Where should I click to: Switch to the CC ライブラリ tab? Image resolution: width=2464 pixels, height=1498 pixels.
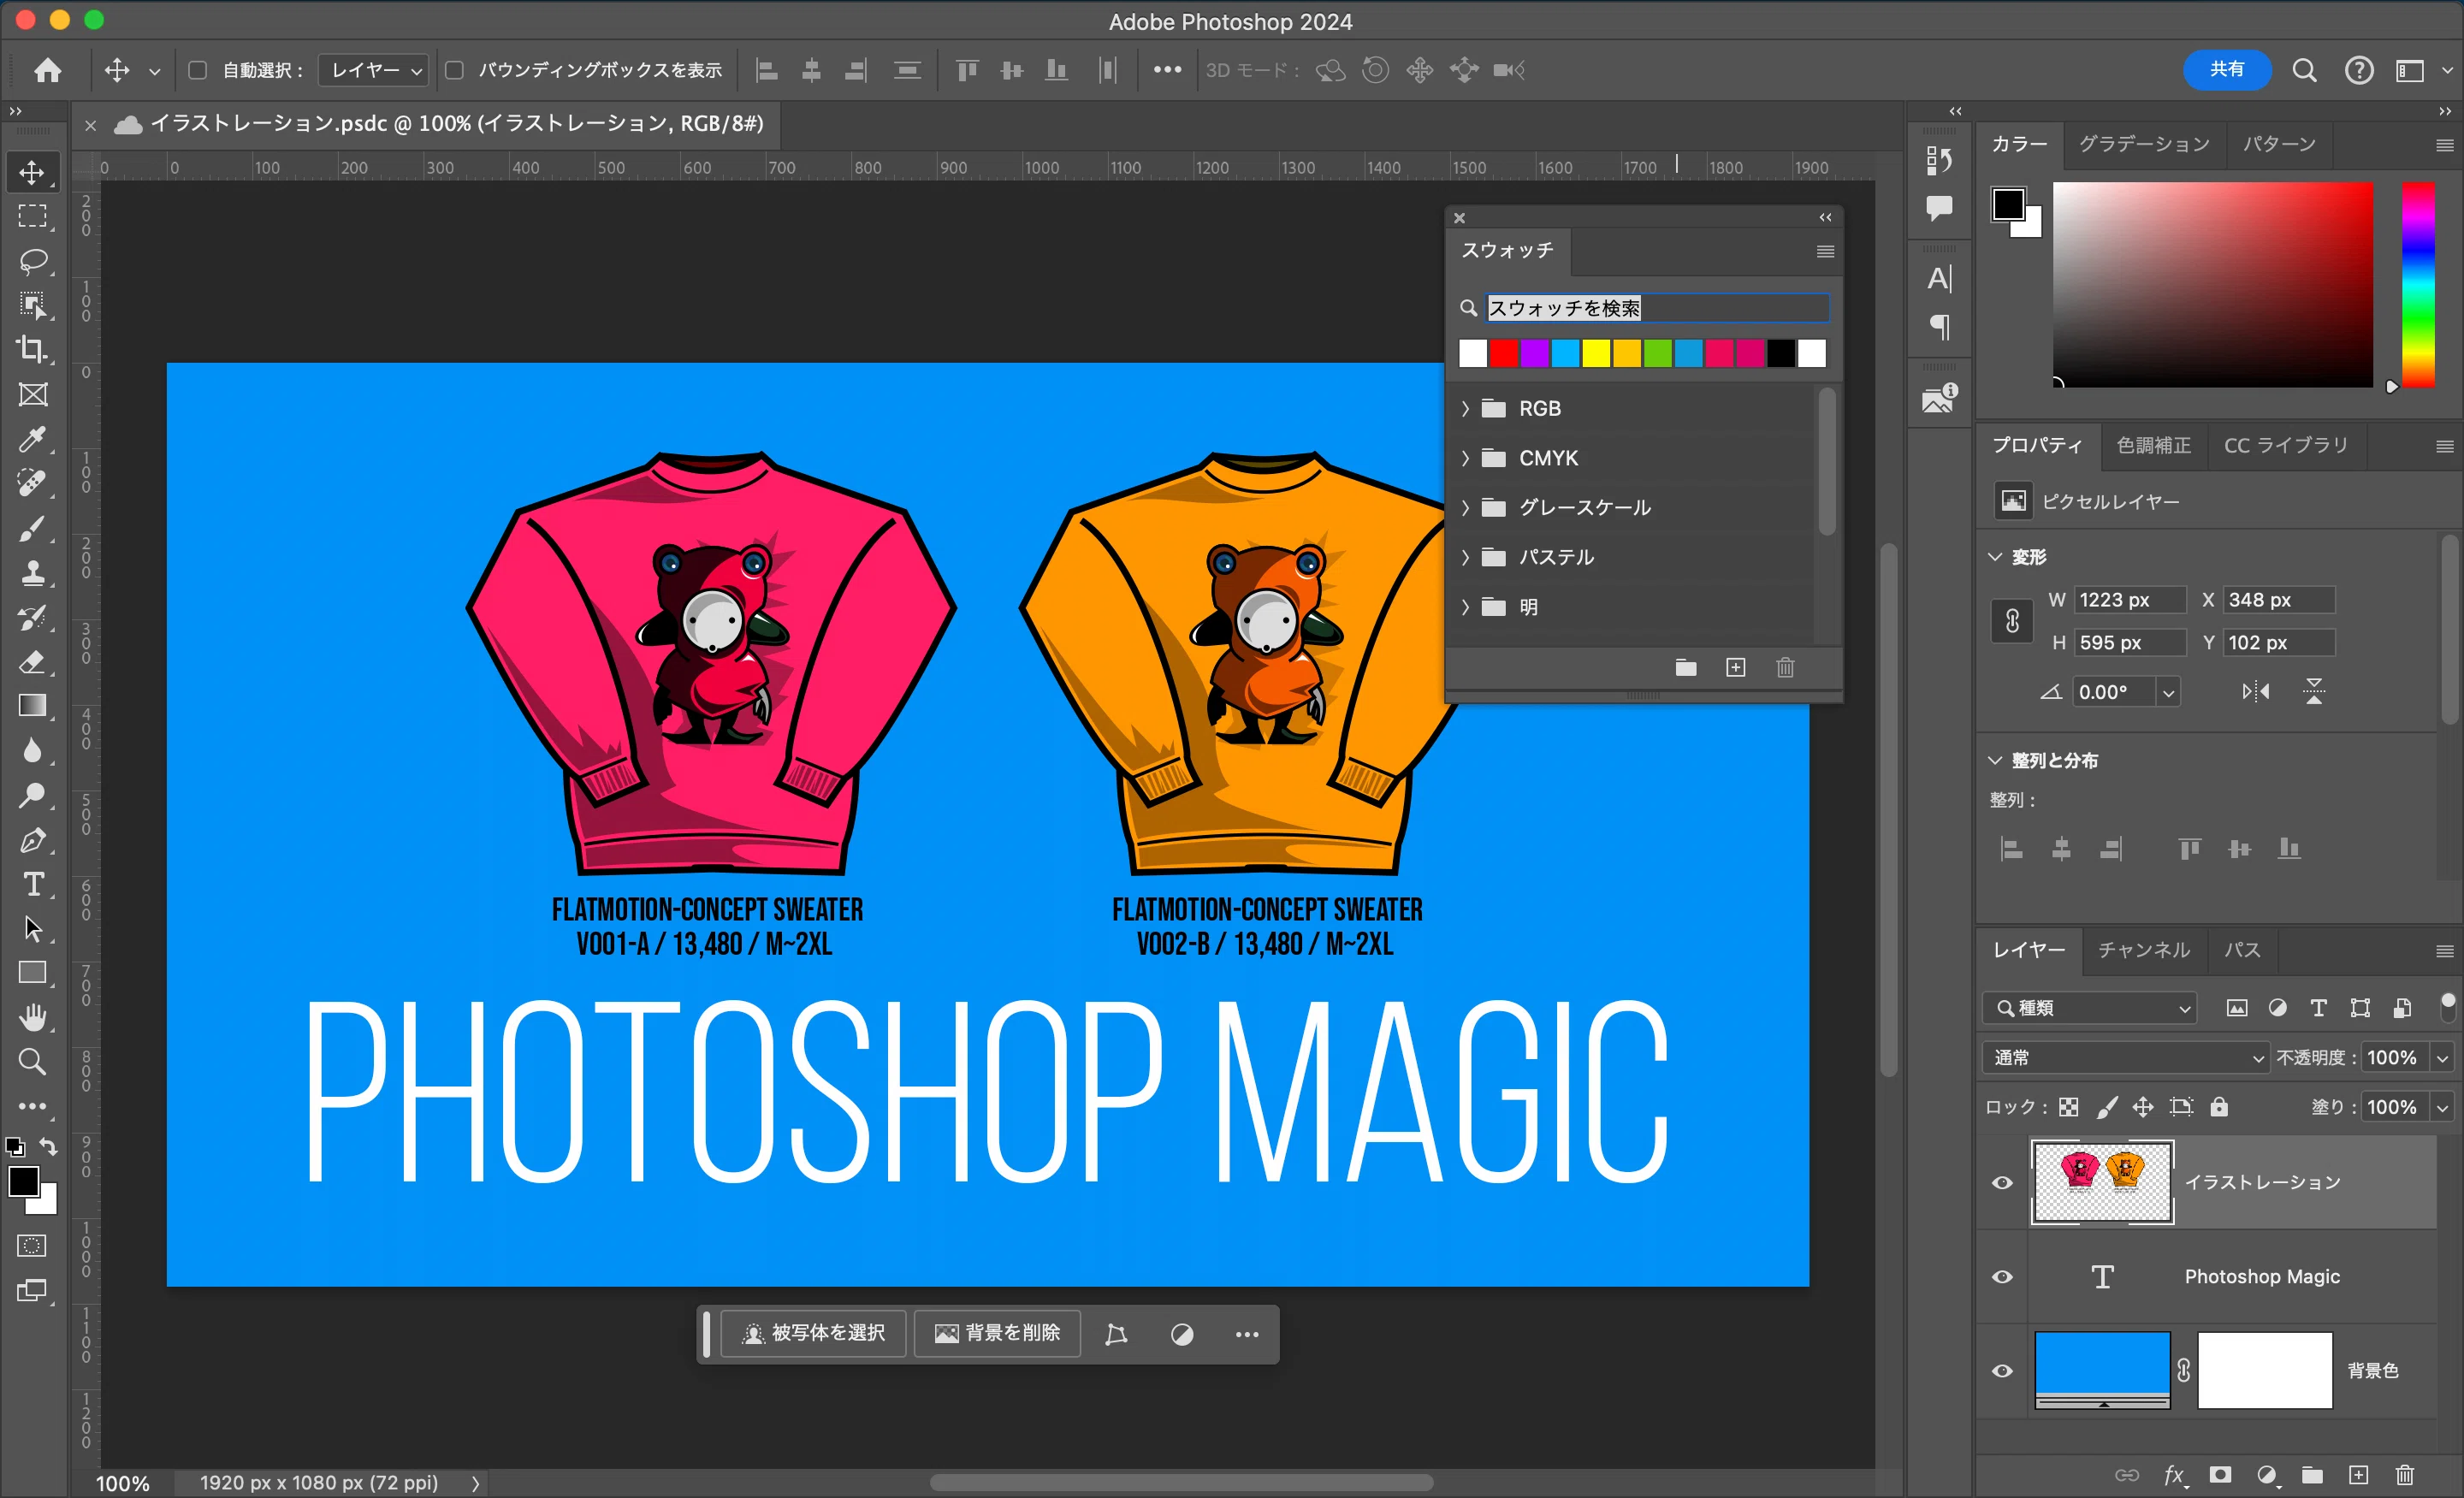tap(2286, 445)
